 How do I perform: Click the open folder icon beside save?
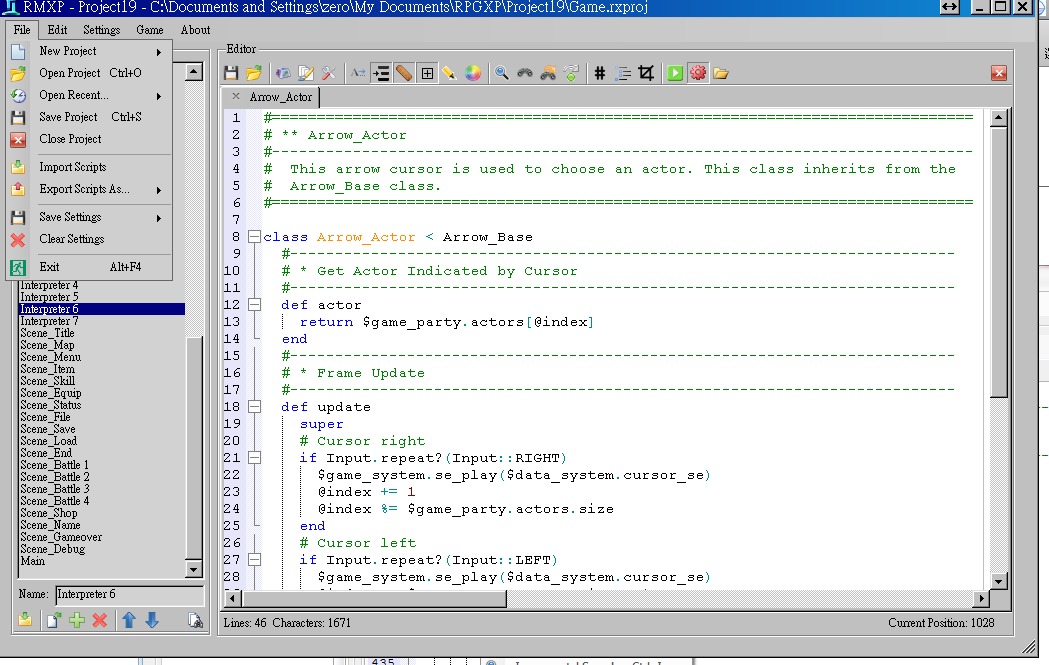pos(254,73)
